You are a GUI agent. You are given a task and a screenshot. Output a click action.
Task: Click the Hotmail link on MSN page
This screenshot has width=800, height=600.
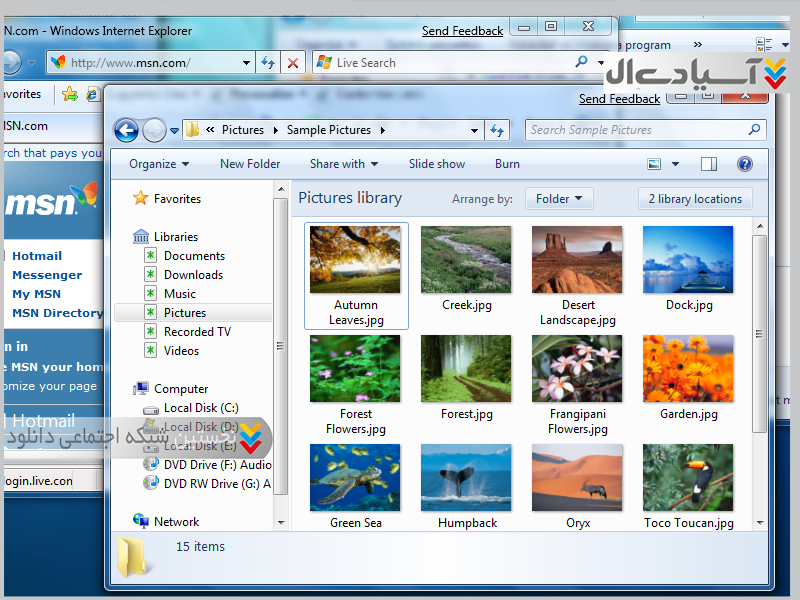pos(37,256)
